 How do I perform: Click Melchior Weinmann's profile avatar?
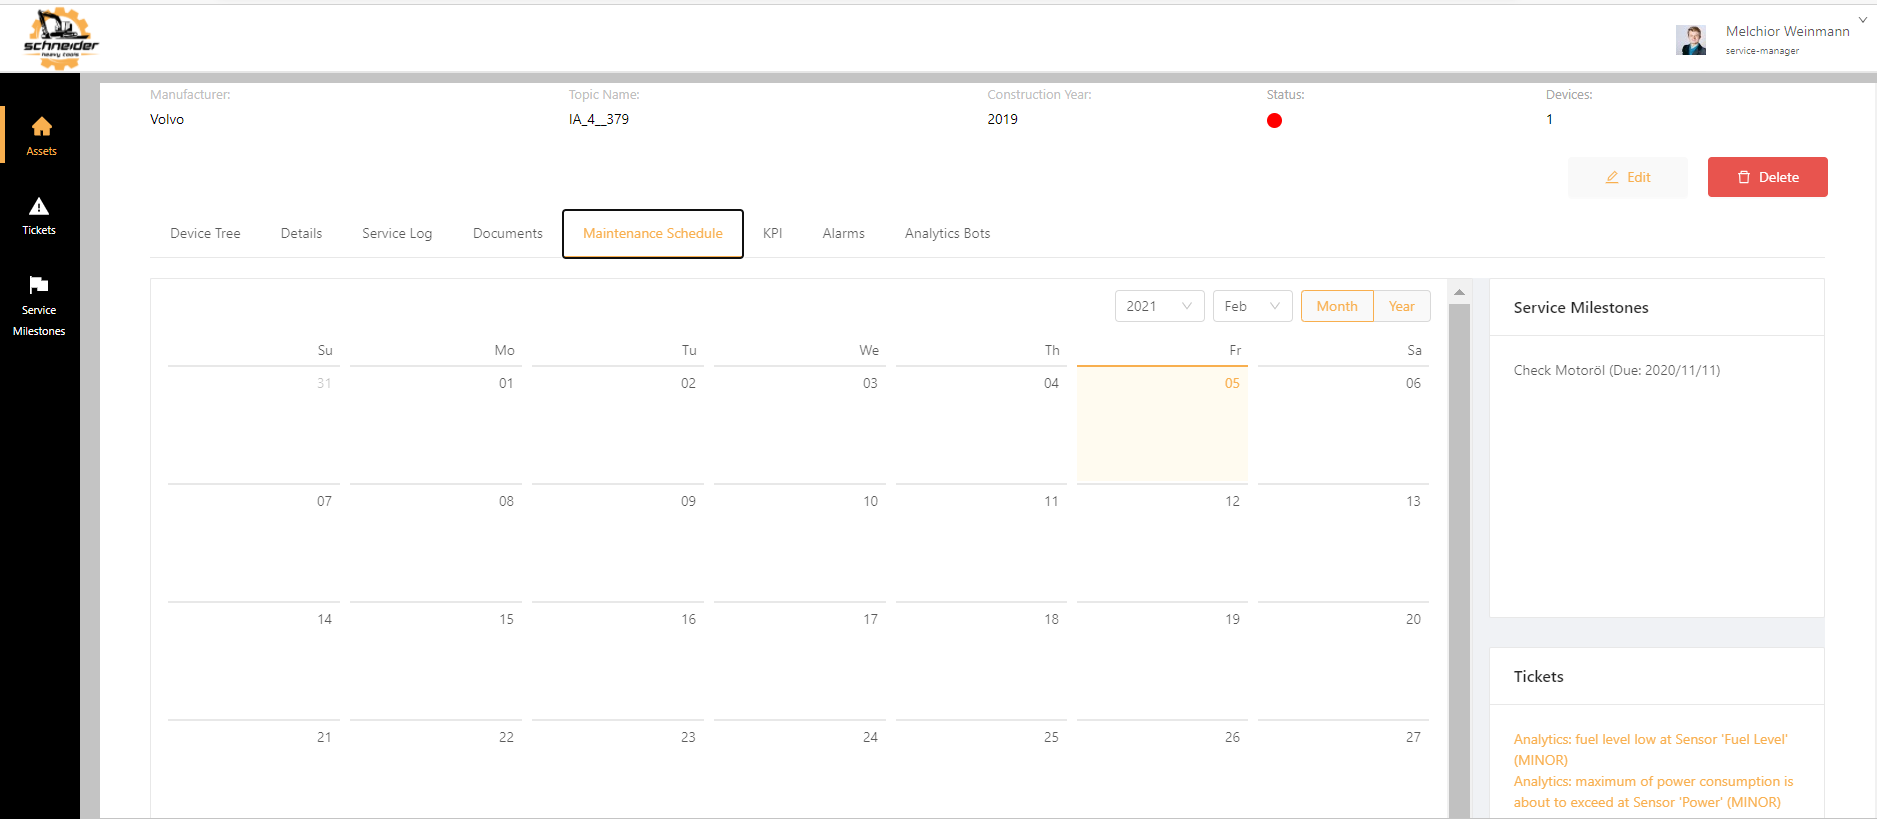click(x=1690, y=40)
